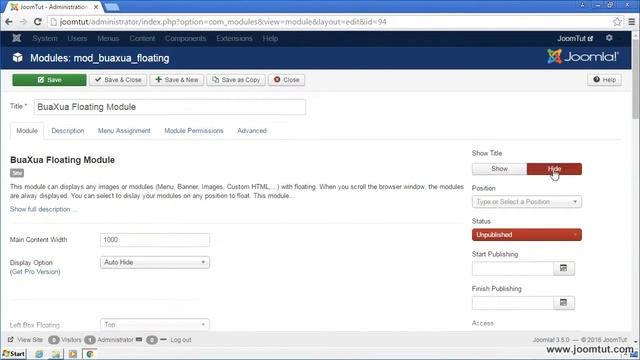Switch to the Advanced tab
Screen dimensions: 640x360
coord(252,131)
